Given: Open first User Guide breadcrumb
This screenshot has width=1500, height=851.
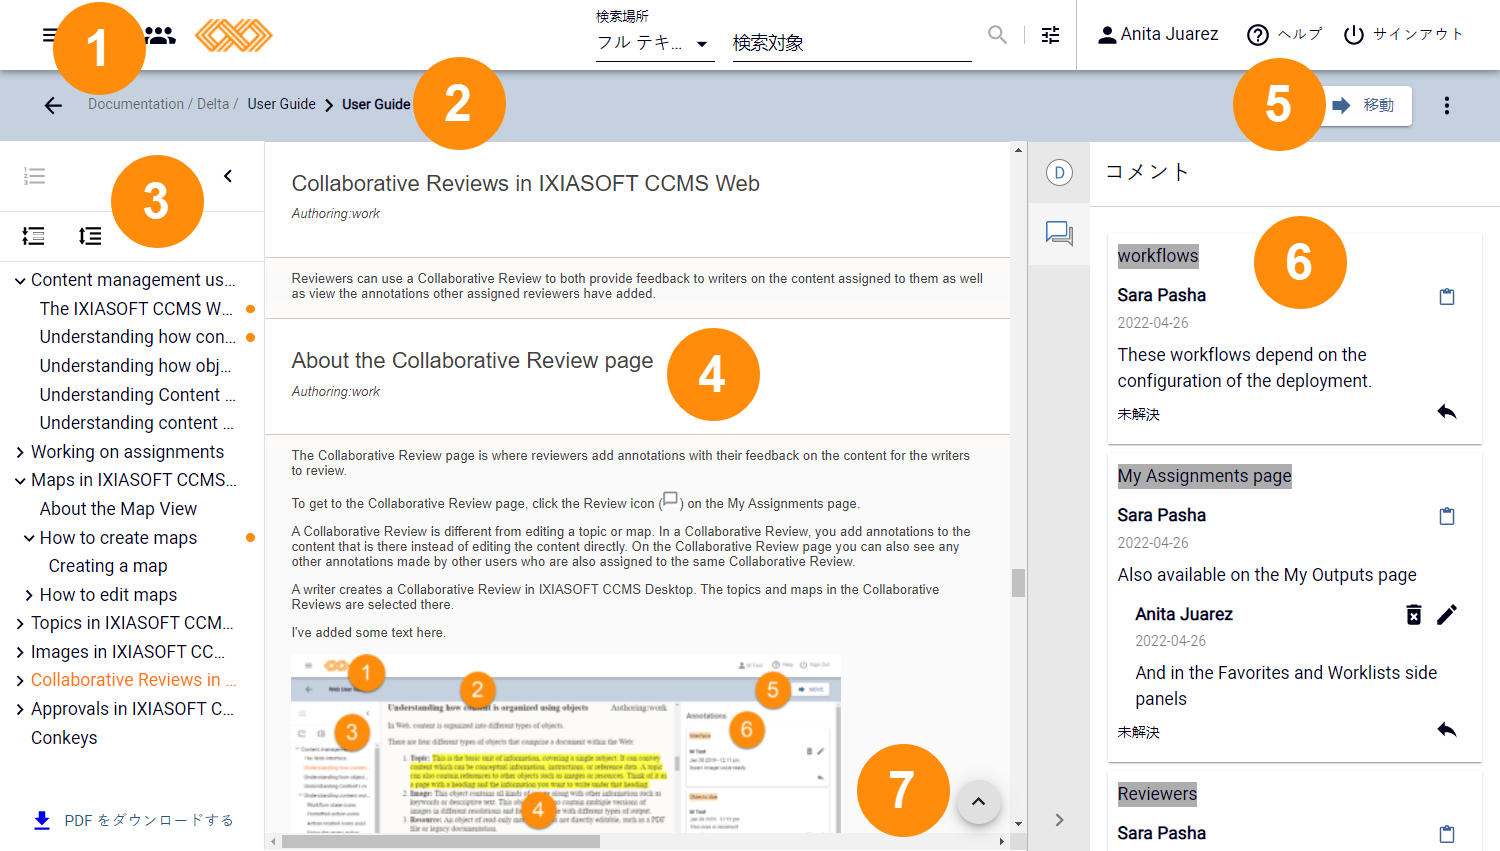Looking at the screenshot, I should 281,104.
